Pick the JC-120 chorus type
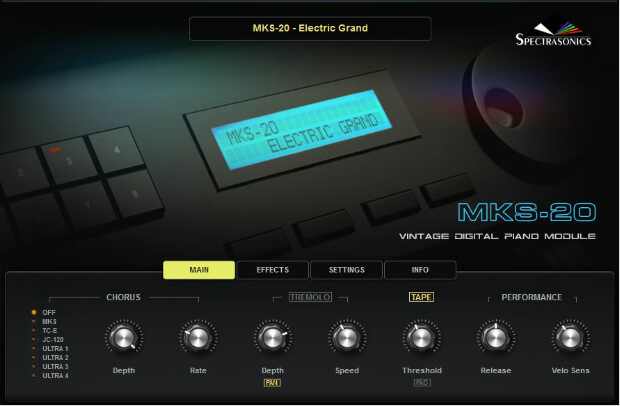 tap(43, 339)
